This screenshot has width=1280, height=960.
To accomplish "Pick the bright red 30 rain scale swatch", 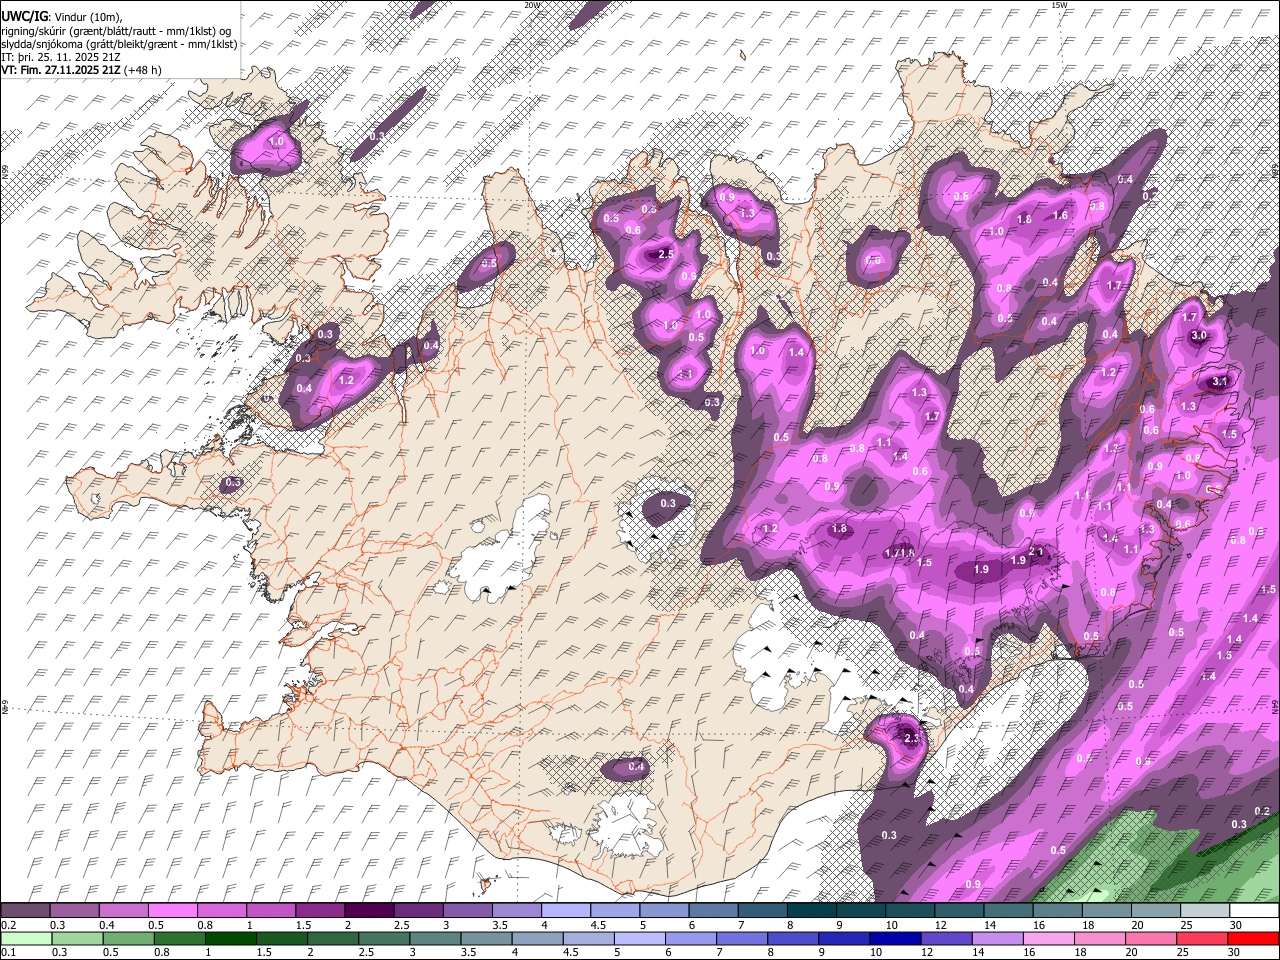I will click(1253, 938).
